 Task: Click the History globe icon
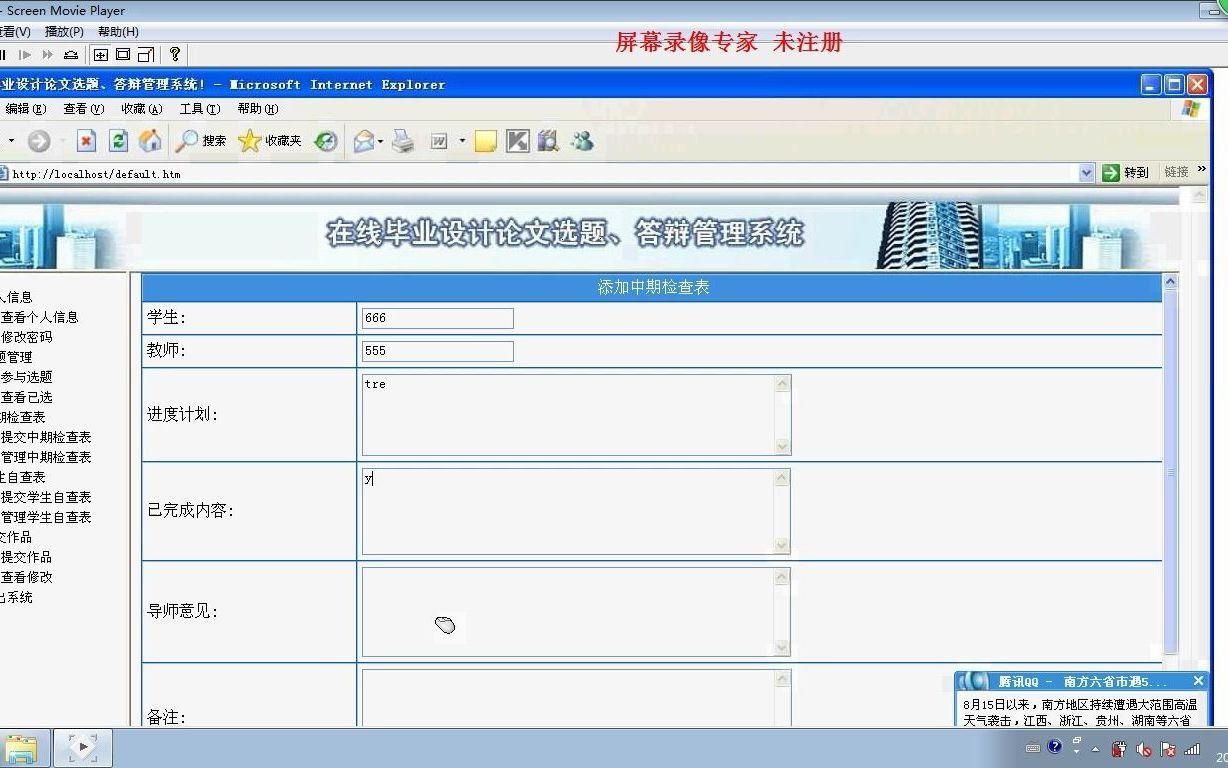[x=325, y=142]
